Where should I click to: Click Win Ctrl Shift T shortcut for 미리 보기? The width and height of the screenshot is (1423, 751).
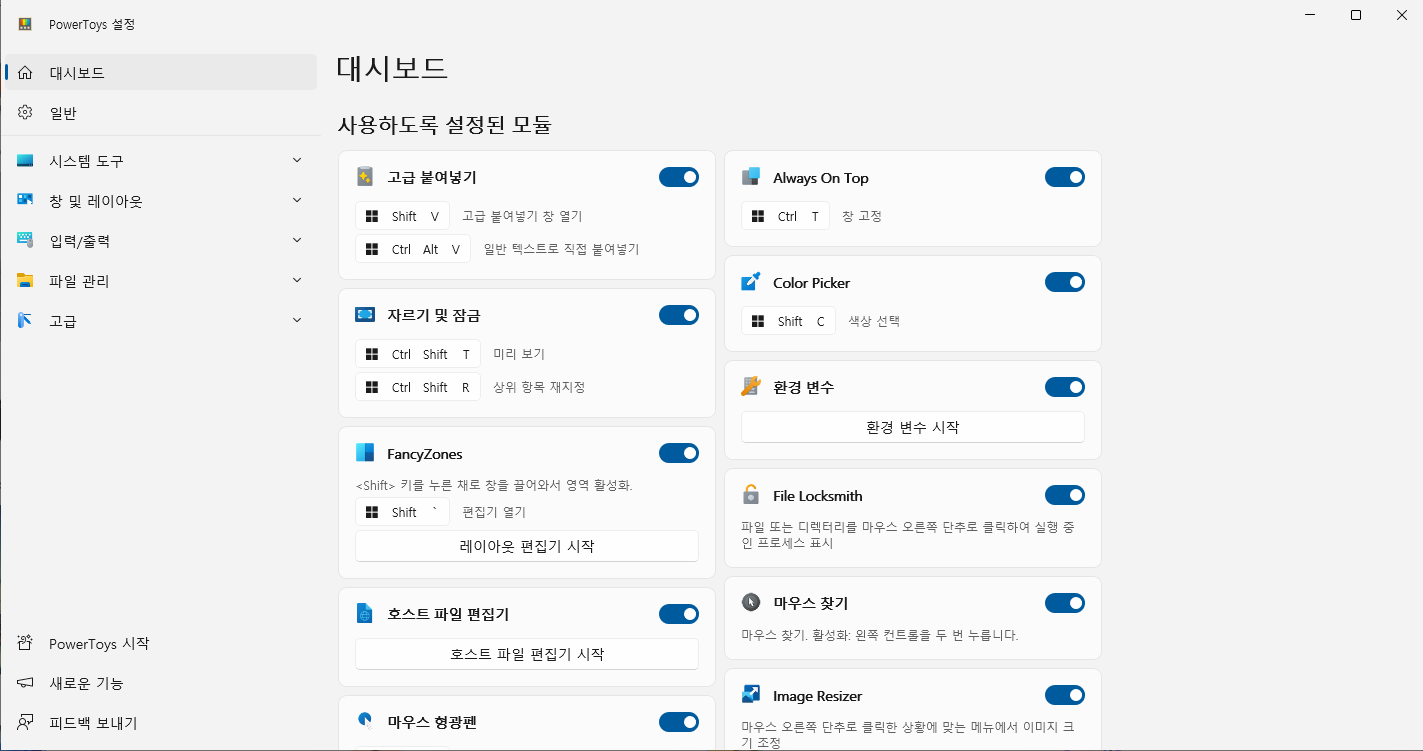click(418, 354)
